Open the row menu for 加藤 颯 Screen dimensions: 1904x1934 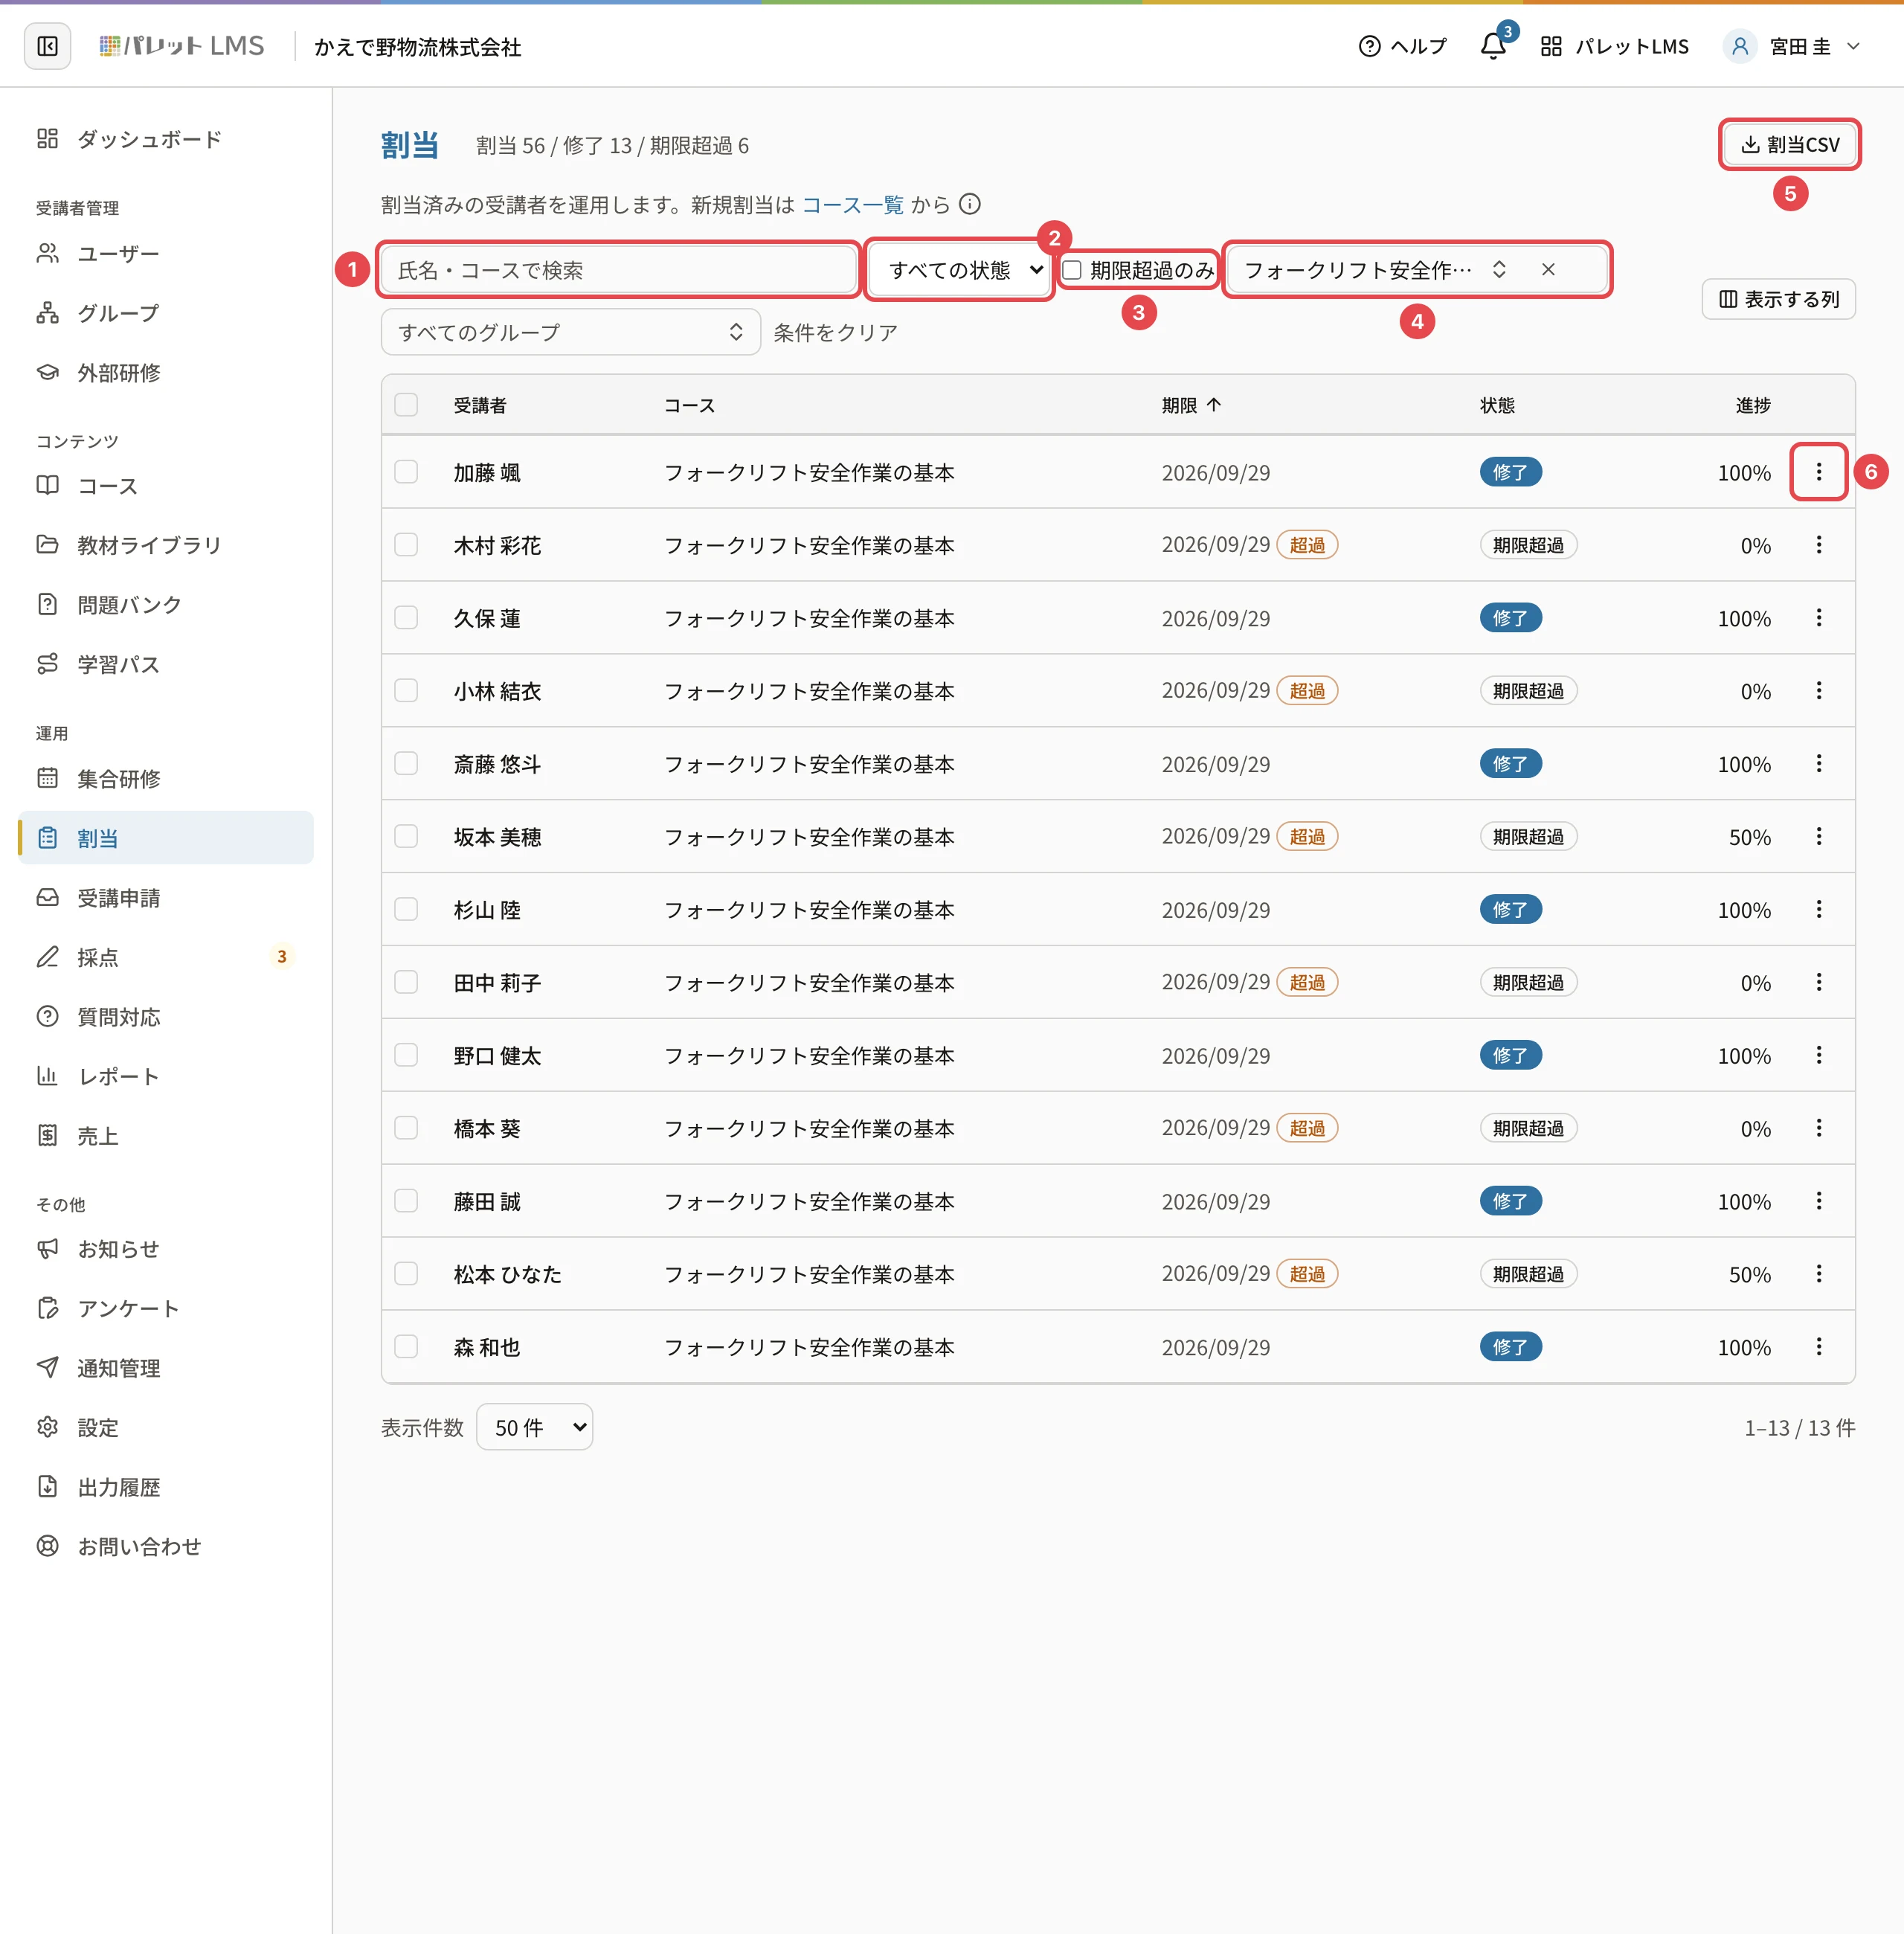tap(1818, 472)
